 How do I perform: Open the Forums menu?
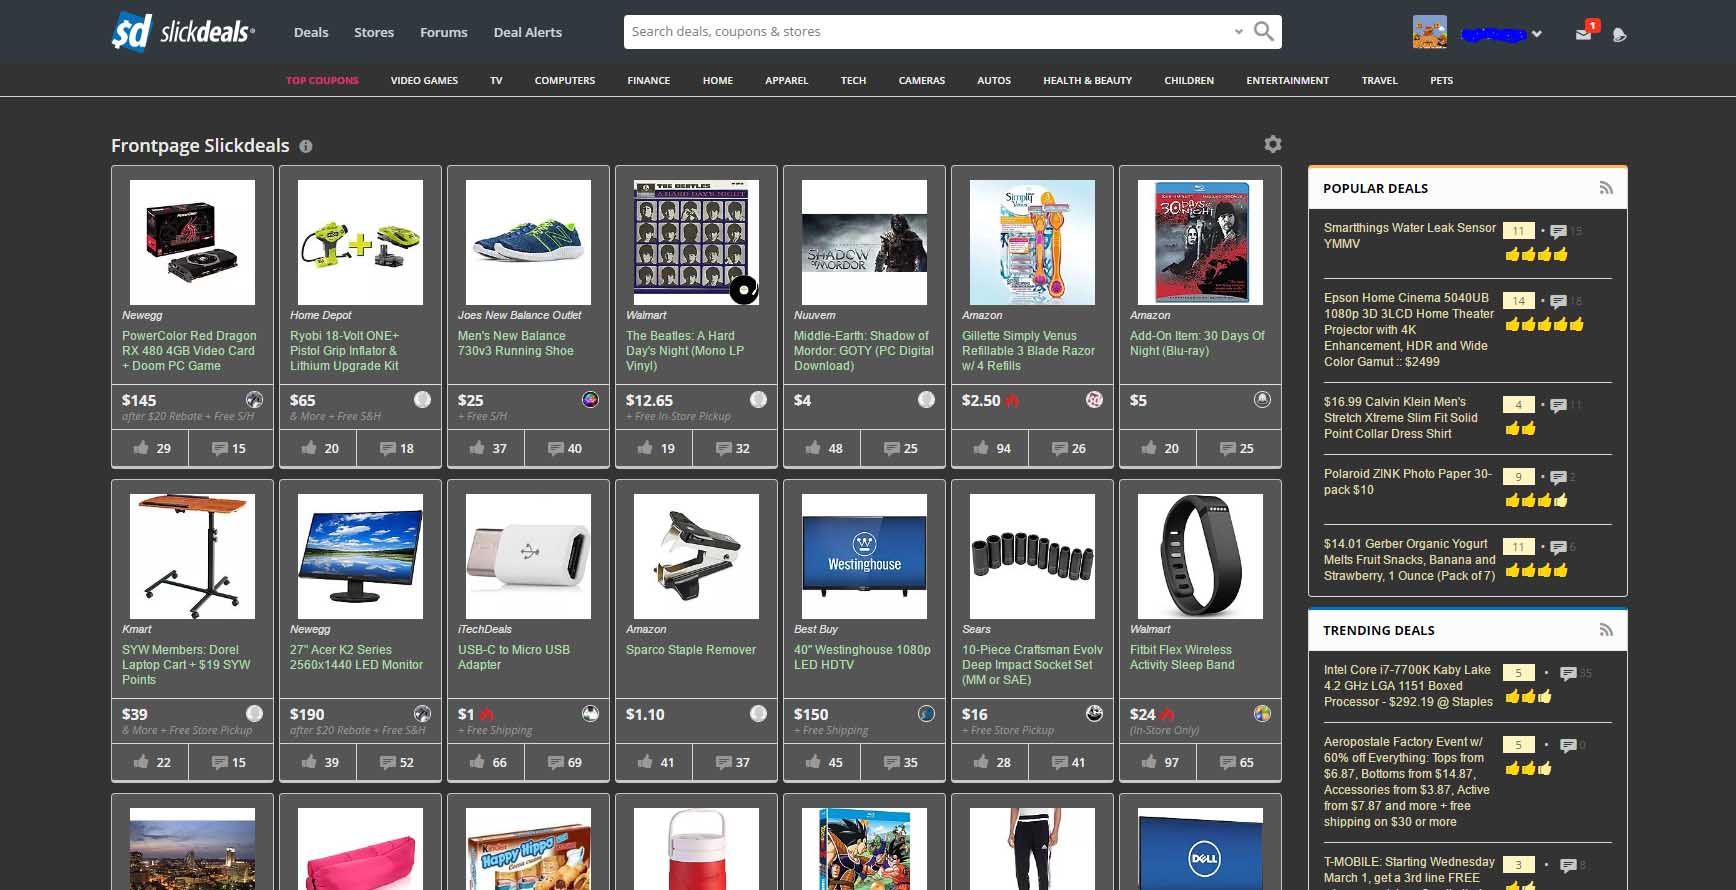point(444,32)
